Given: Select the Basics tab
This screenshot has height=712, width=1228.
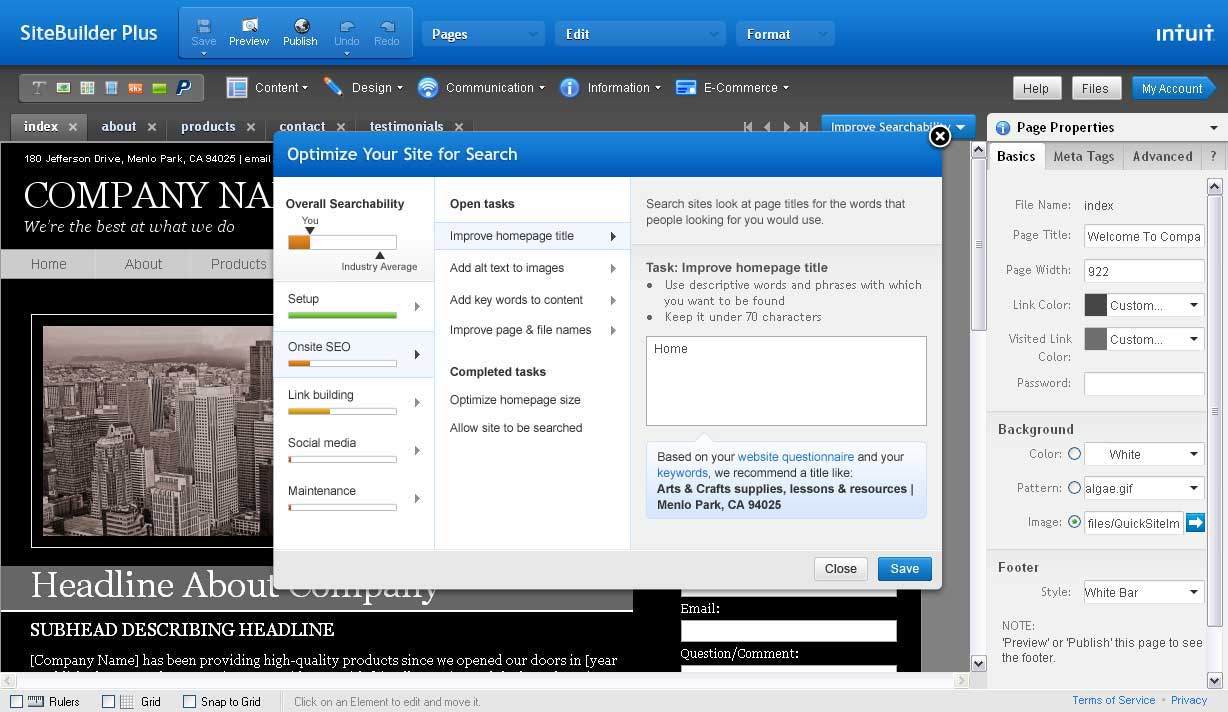Looking at the screenshot, I should coord(1016,157).
